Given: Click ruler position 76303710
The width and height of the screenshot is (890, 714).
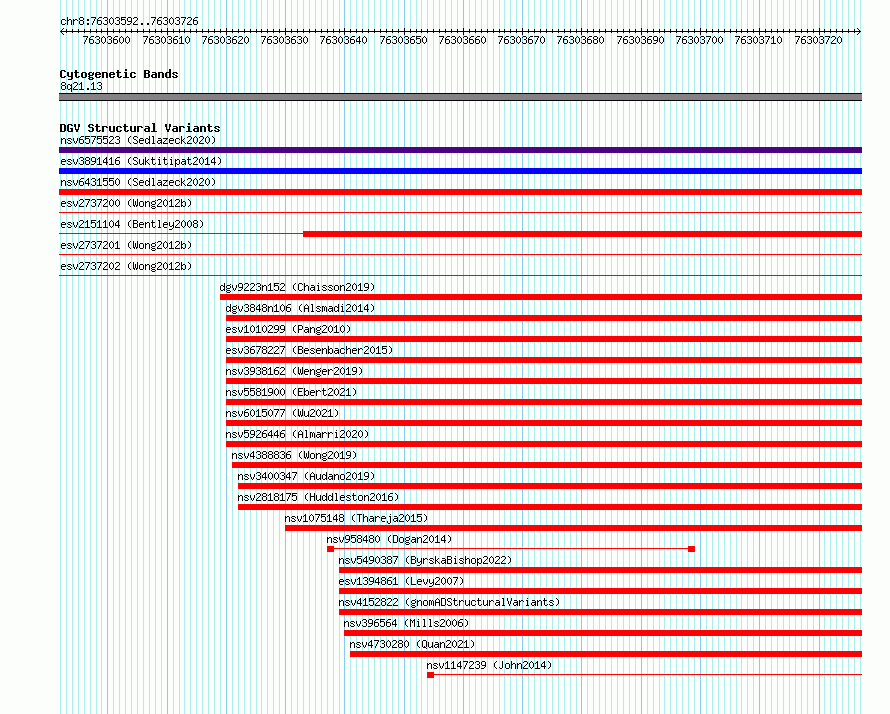Looking at the screenshot, I should 758,40.
